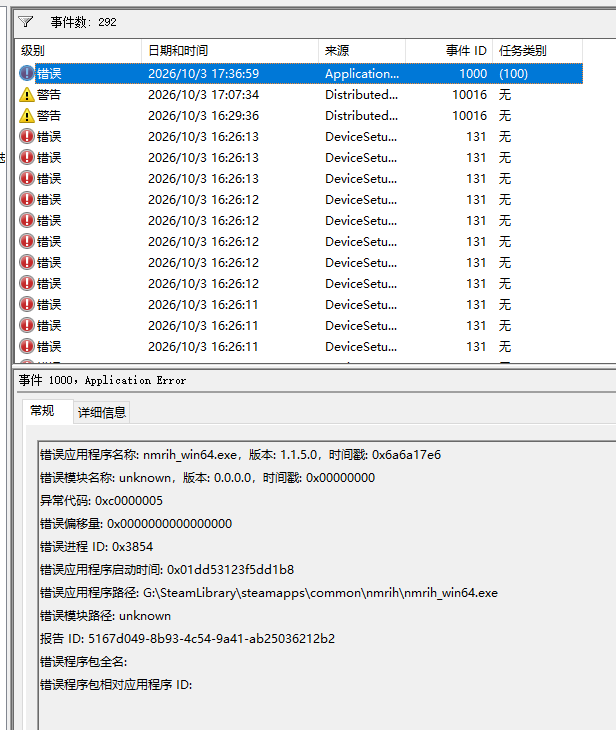
Task: Select the date cell 2026/10/3 17:36:59
Action: (x=203, y=74)
